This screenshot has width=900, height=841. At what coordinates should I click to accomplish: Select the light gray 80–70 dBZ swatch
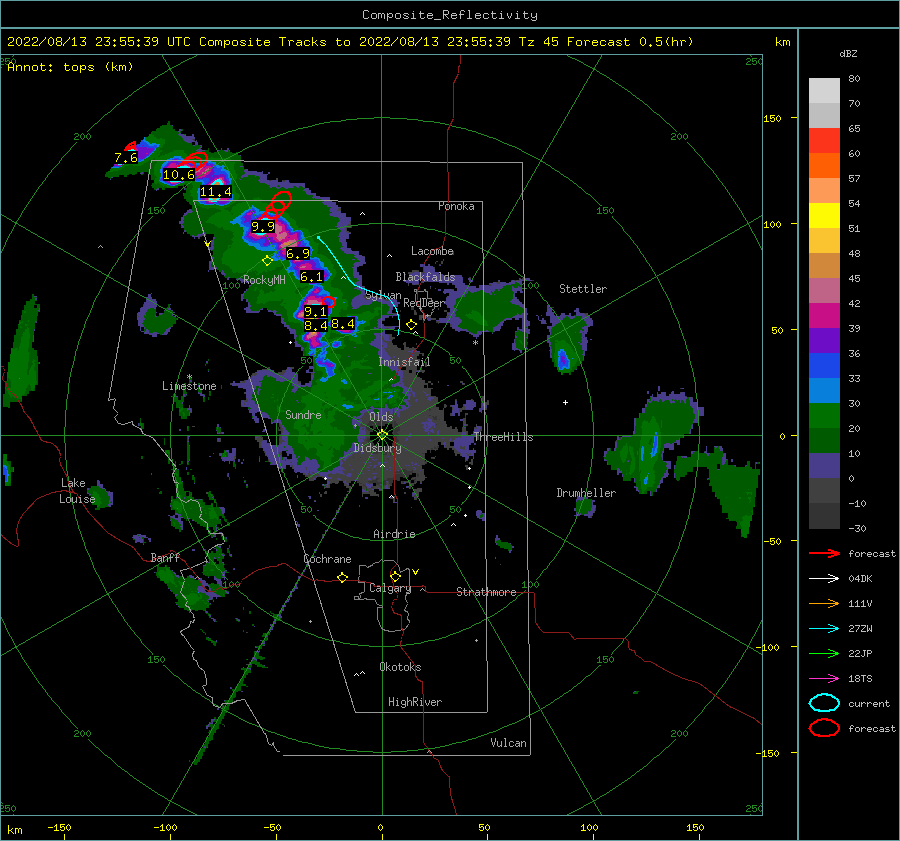click(824, 91)
